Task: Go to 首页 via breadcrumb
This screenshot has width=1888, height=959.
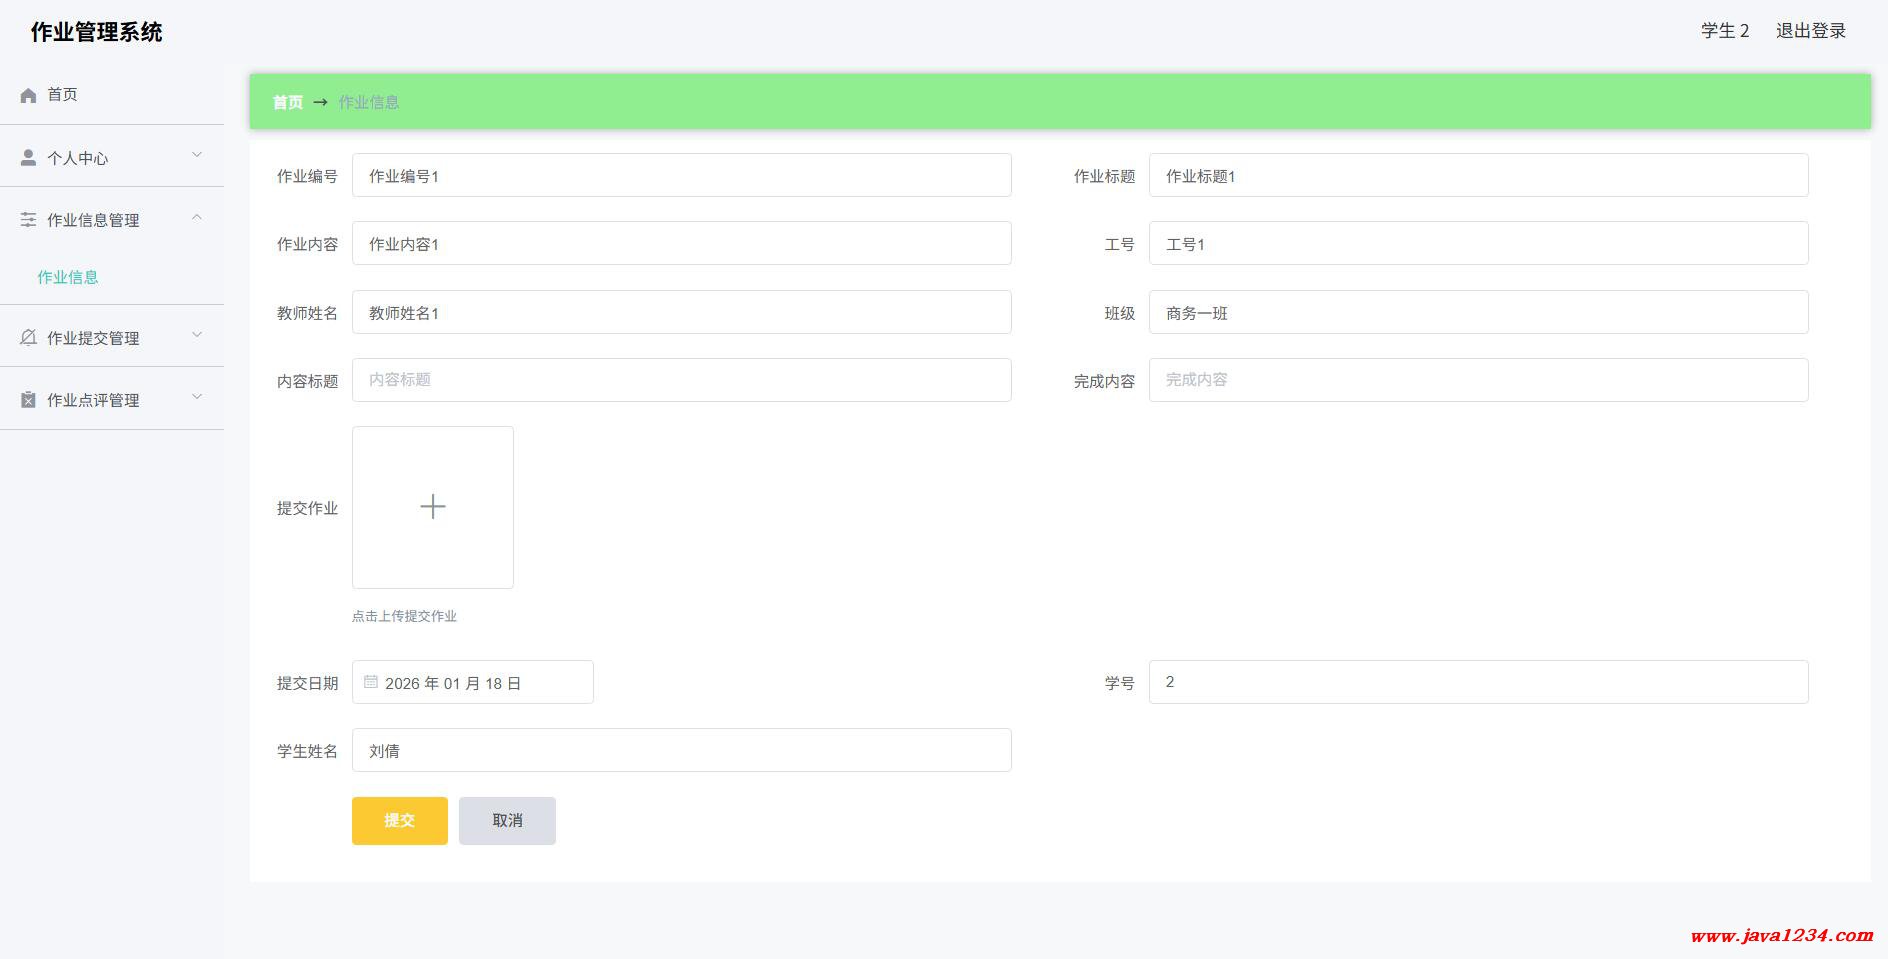Action: pos(287,102)
